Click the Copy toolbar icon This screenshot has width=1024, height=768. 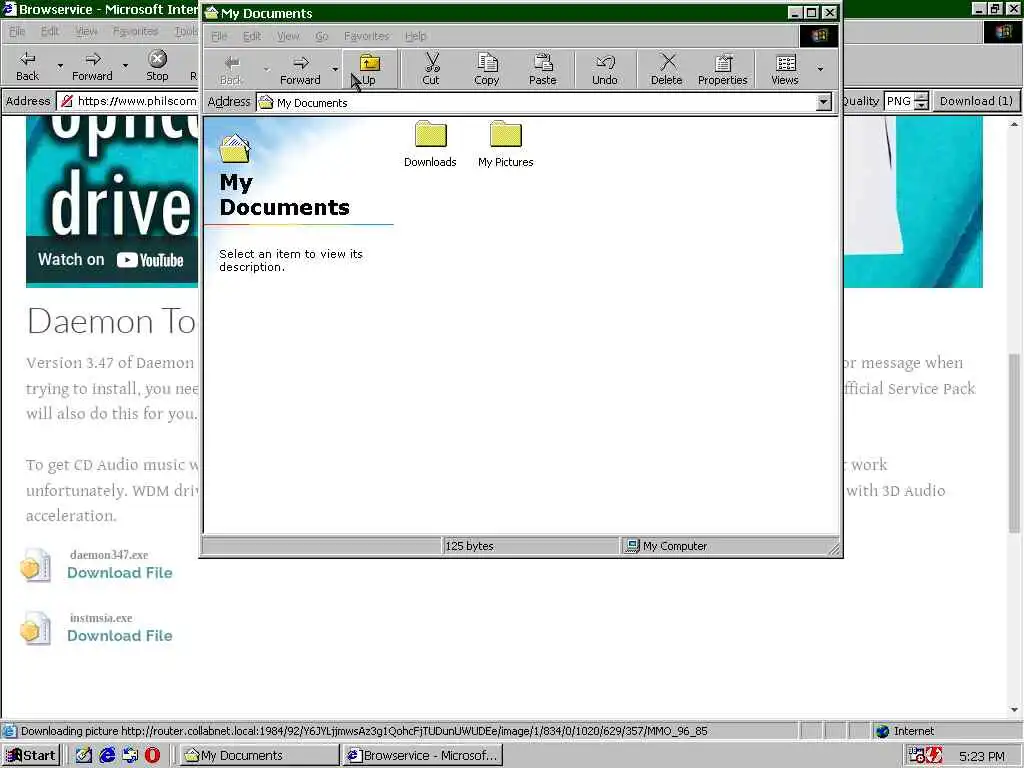[x=487, y=69]
